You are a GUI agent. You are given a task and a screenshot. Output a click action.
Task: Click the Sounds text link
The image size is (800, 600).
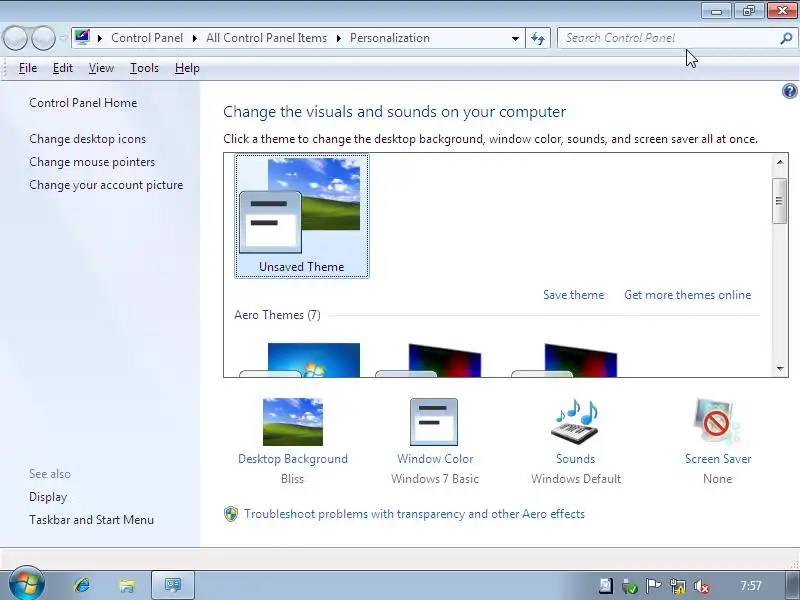click(x=576, y=459)
